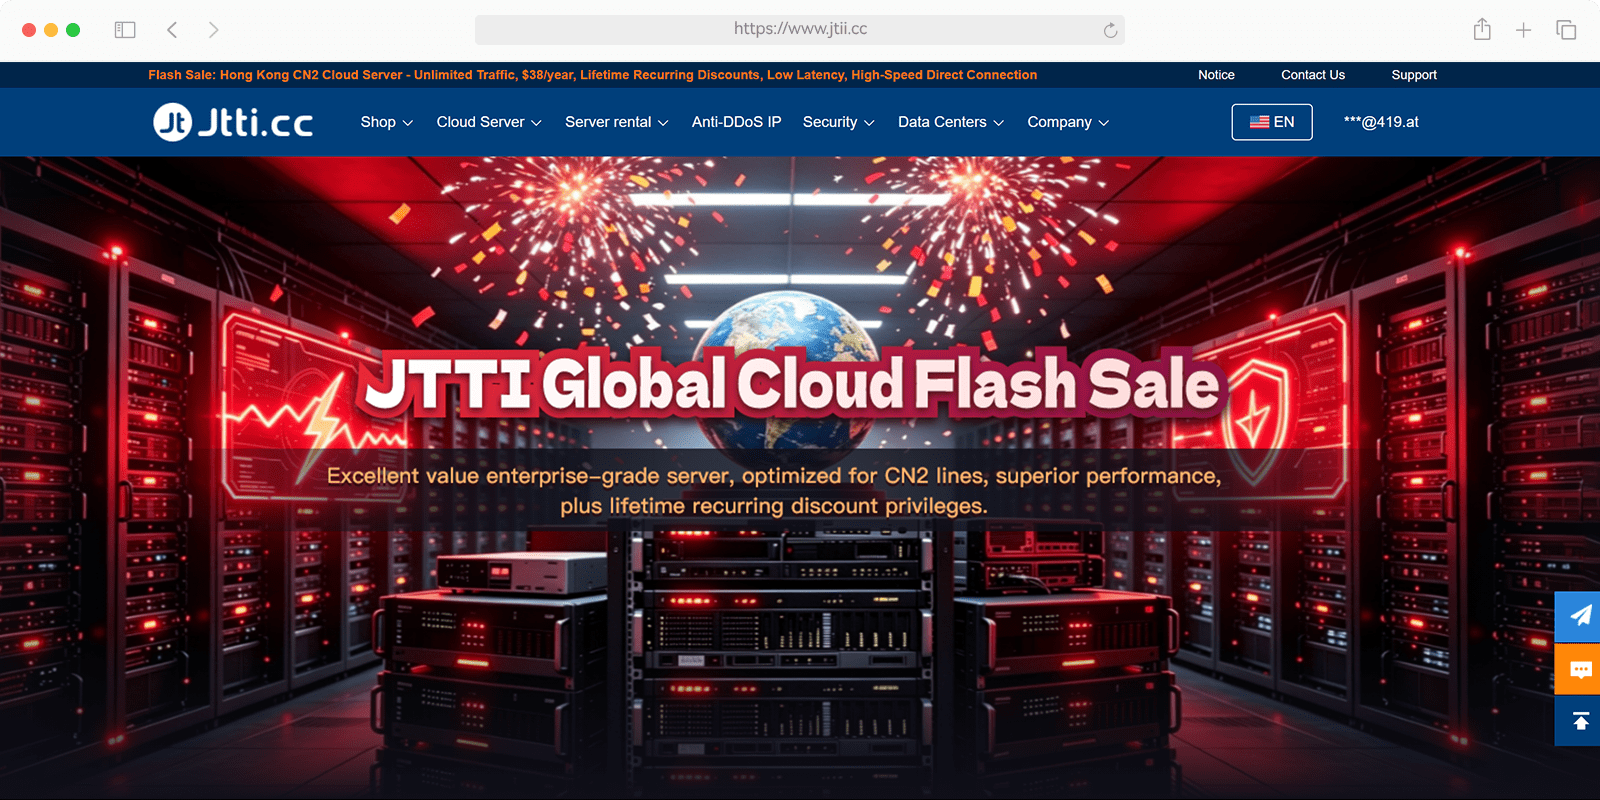Open the Notice link

pyautogui.click(x=1216, y=75)
